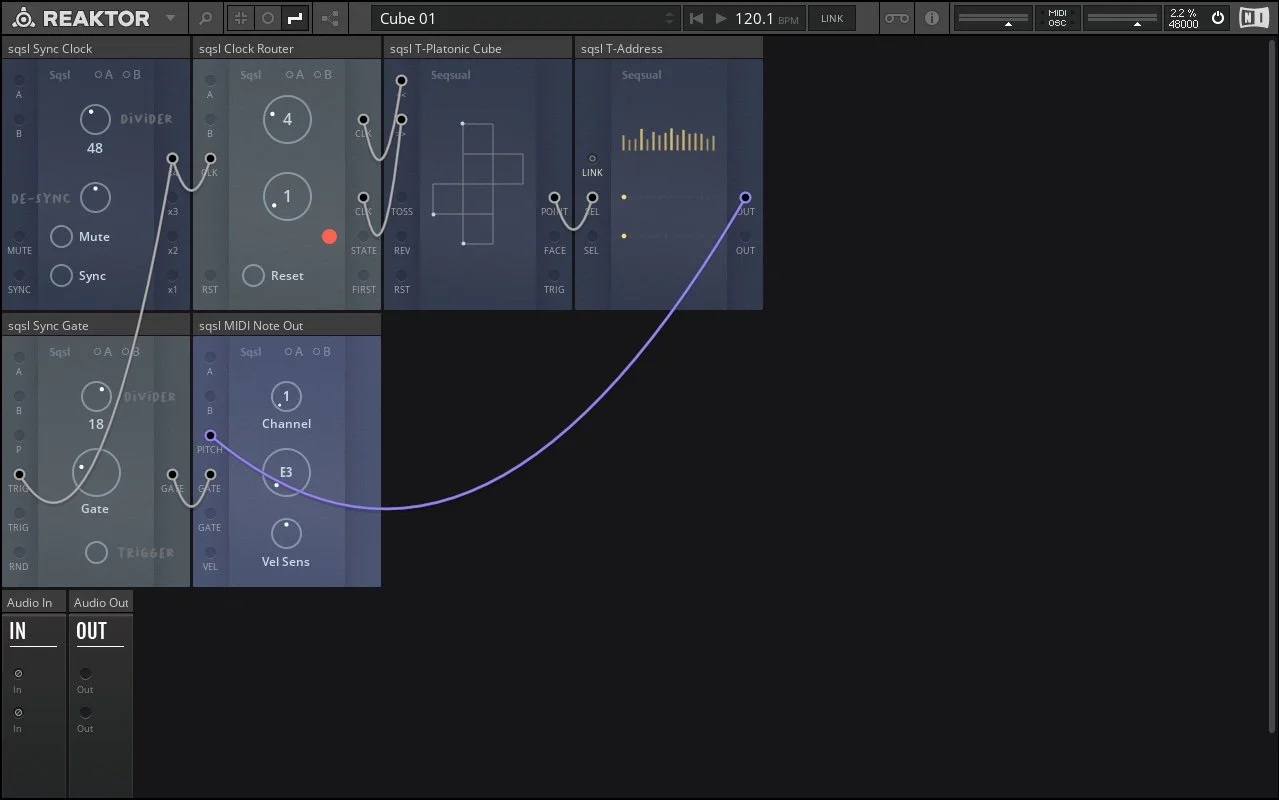1279x800 pixels.
Task: Select snapshot B on Clock Router
Action: tap(322, 75)
